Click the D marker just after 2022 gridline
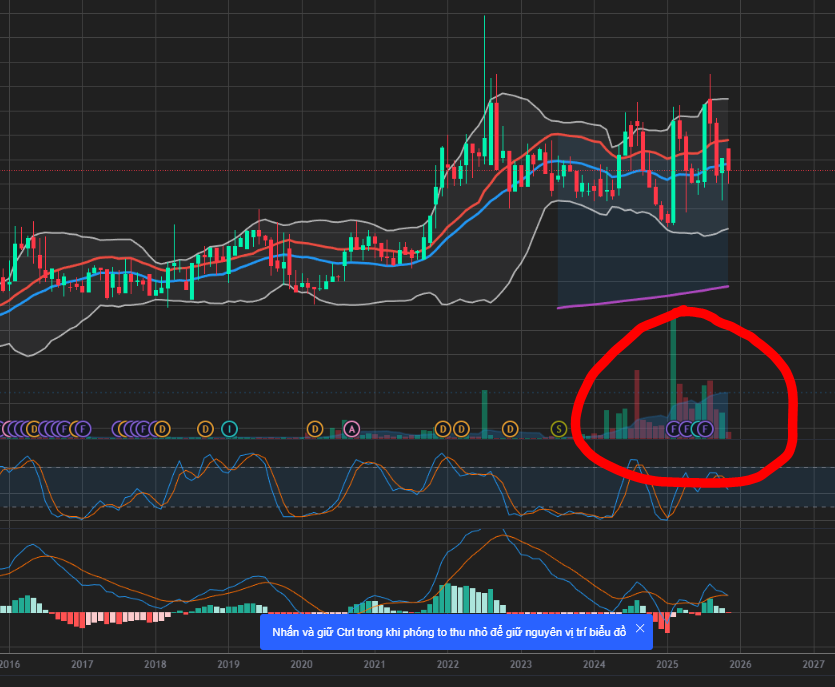This screenshot has width=835, height=687. (x=461, y=429)
